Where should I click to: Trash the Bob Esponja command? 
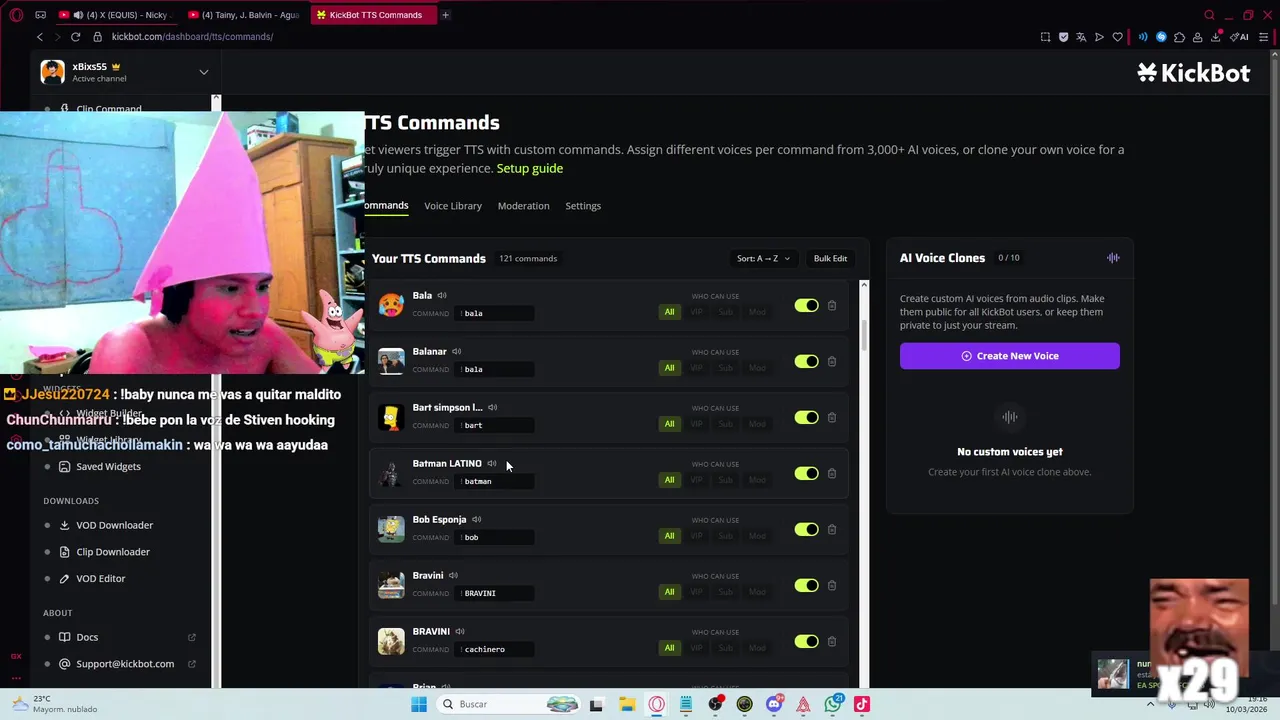click(x=832, y=529)
